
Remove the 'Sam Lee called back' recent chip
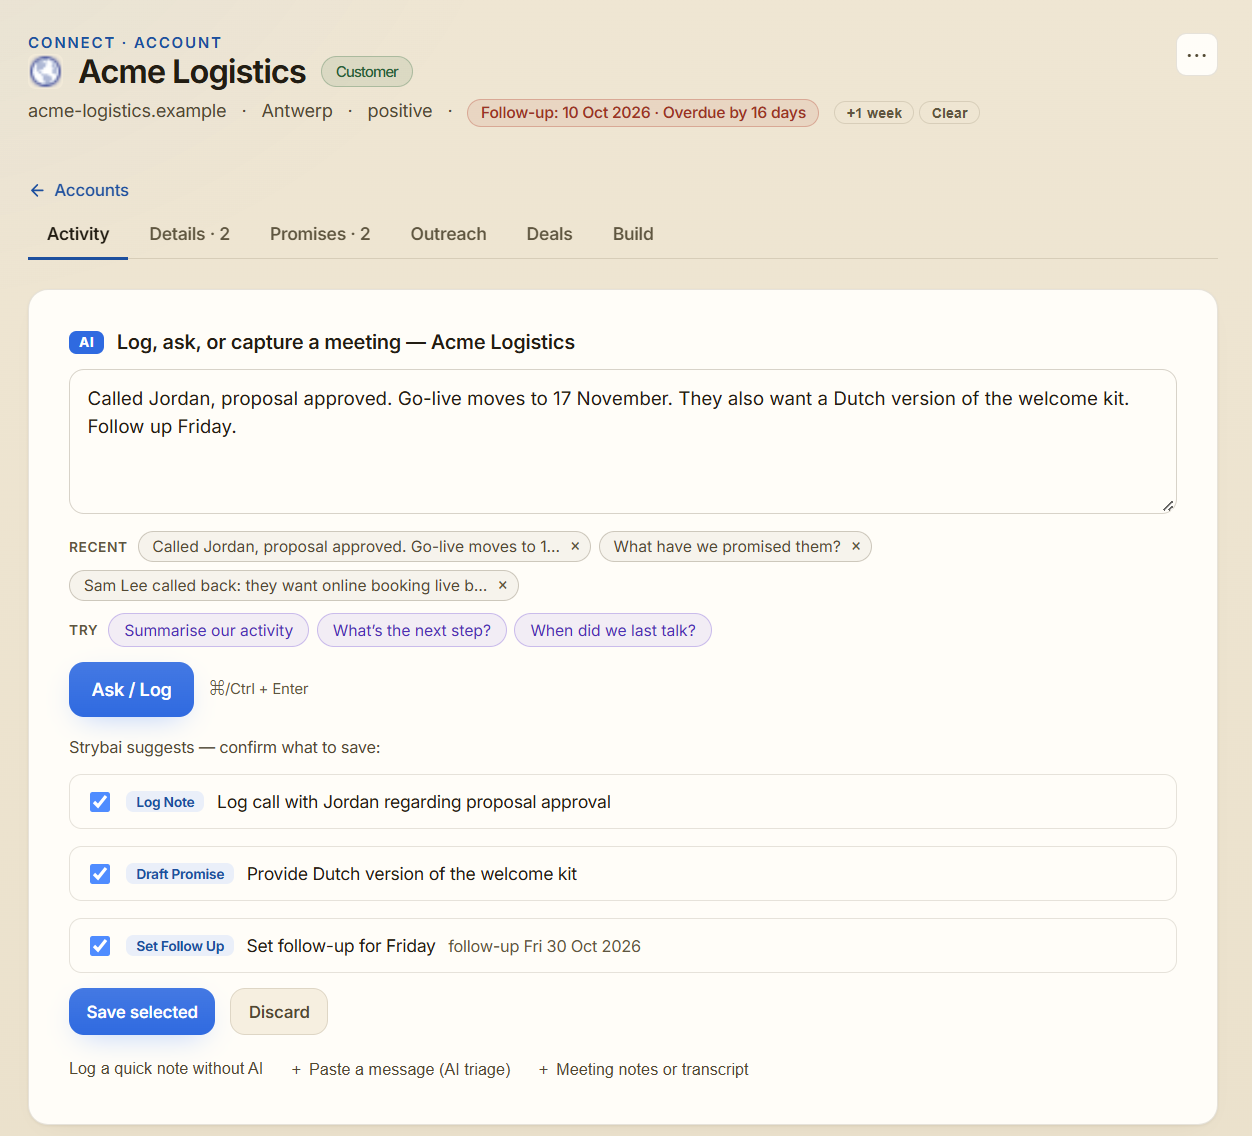pyautogui.click(x=503, y=585)
